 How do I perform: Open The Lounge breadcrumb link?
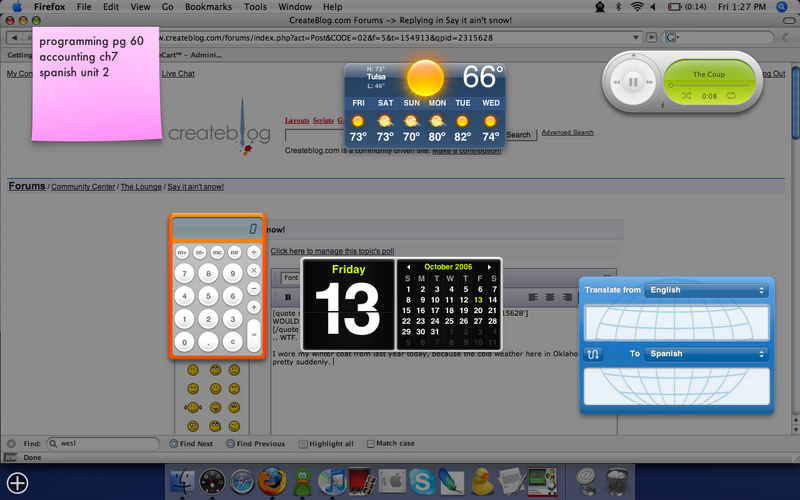click(141, 187)
